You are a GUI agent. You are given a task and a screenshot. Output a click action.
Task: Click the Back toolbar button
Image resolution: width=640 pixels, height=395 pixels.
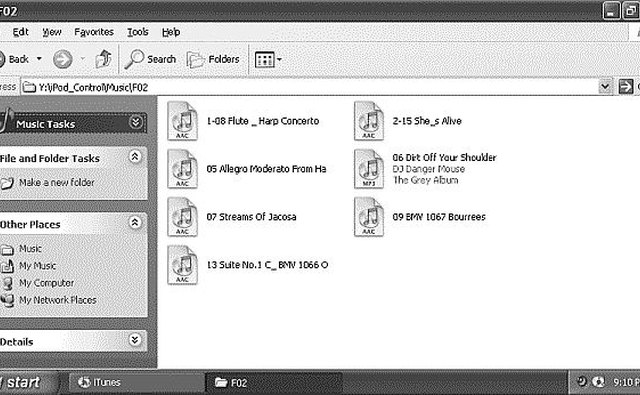(x=14, y=60)
